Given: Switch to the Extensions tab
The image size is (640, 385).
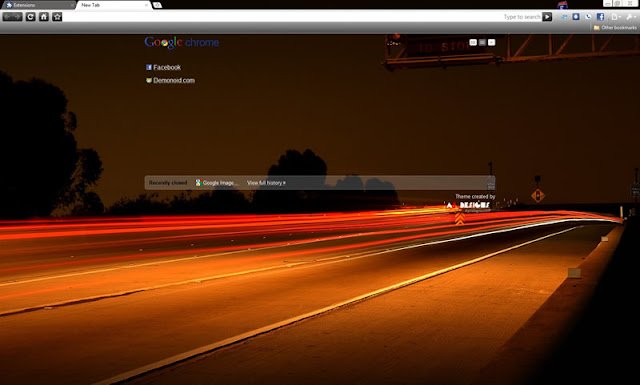Looking at the screenshot, I should 38,5.
